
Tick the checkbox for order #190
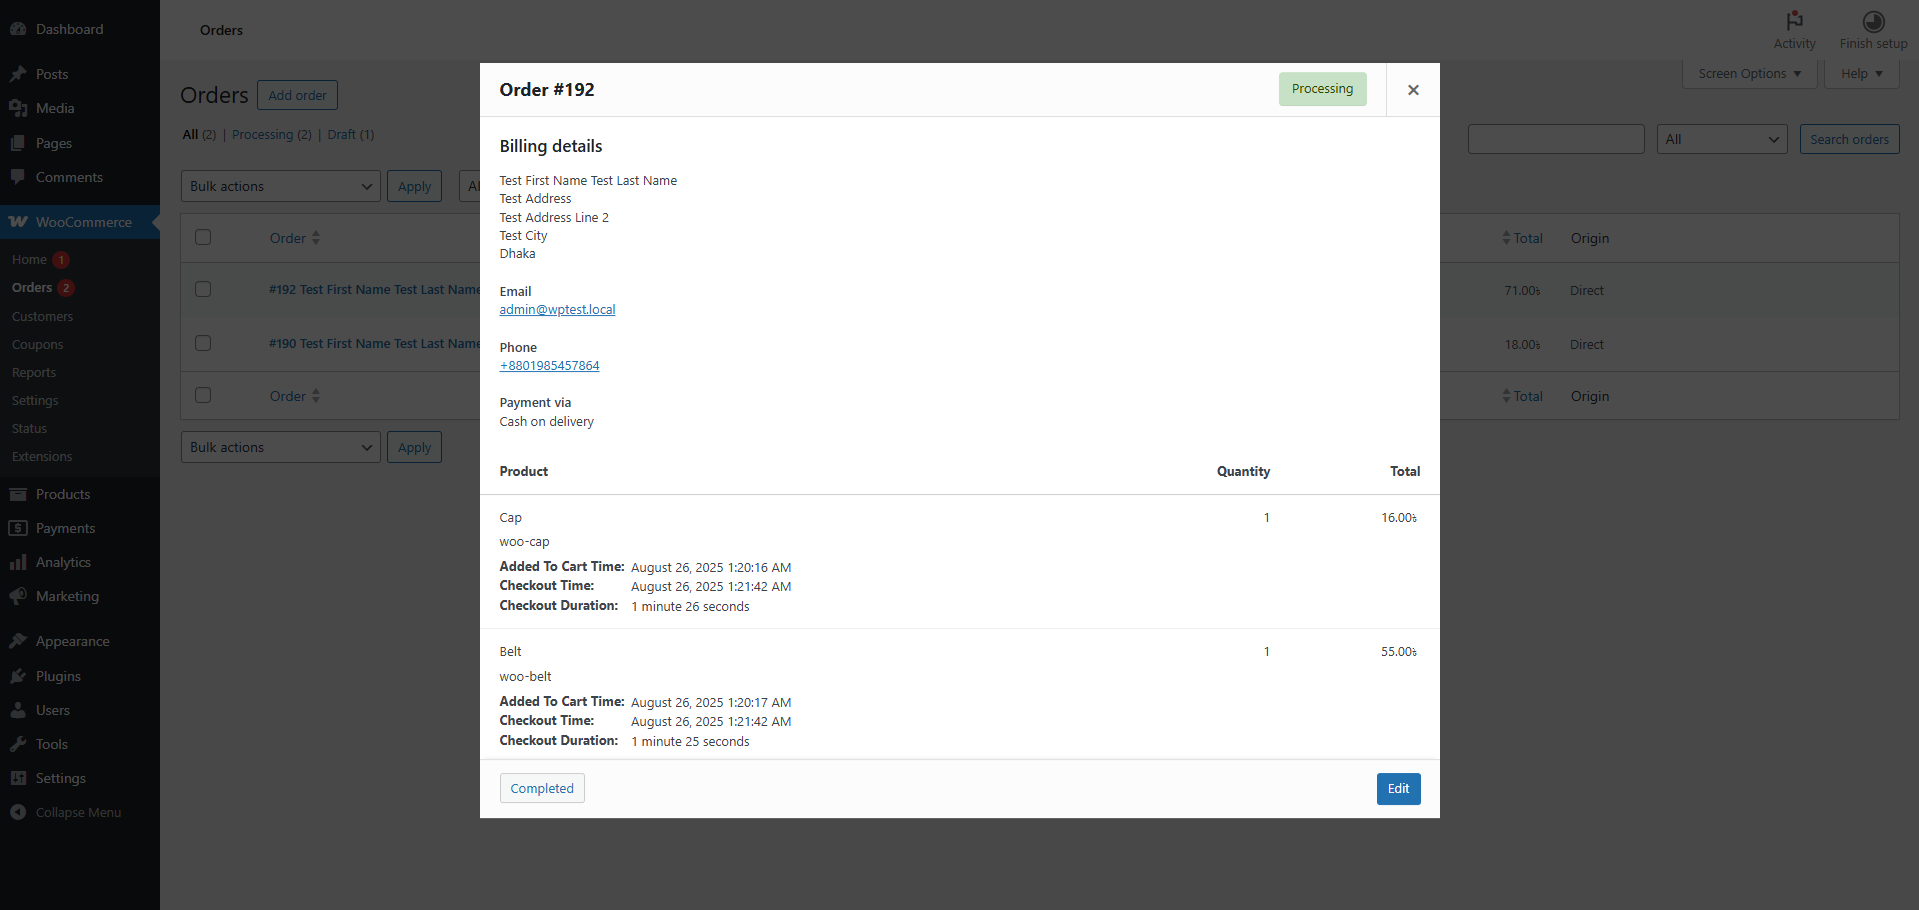point(203,344)
